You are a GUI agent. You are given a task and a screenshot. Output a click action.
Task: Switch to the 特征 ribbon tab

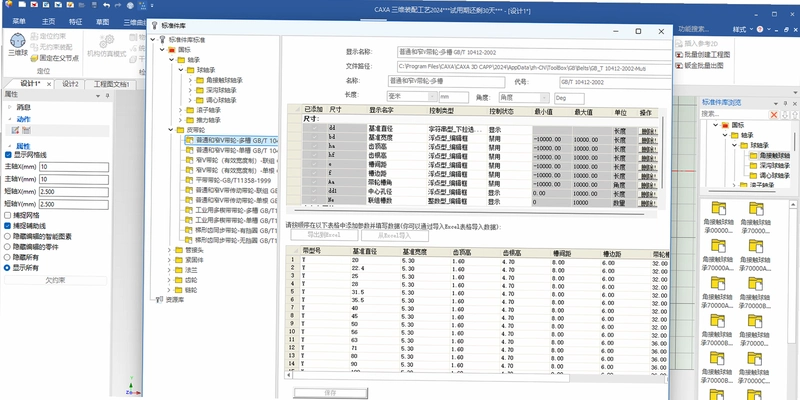coord(76,21)
